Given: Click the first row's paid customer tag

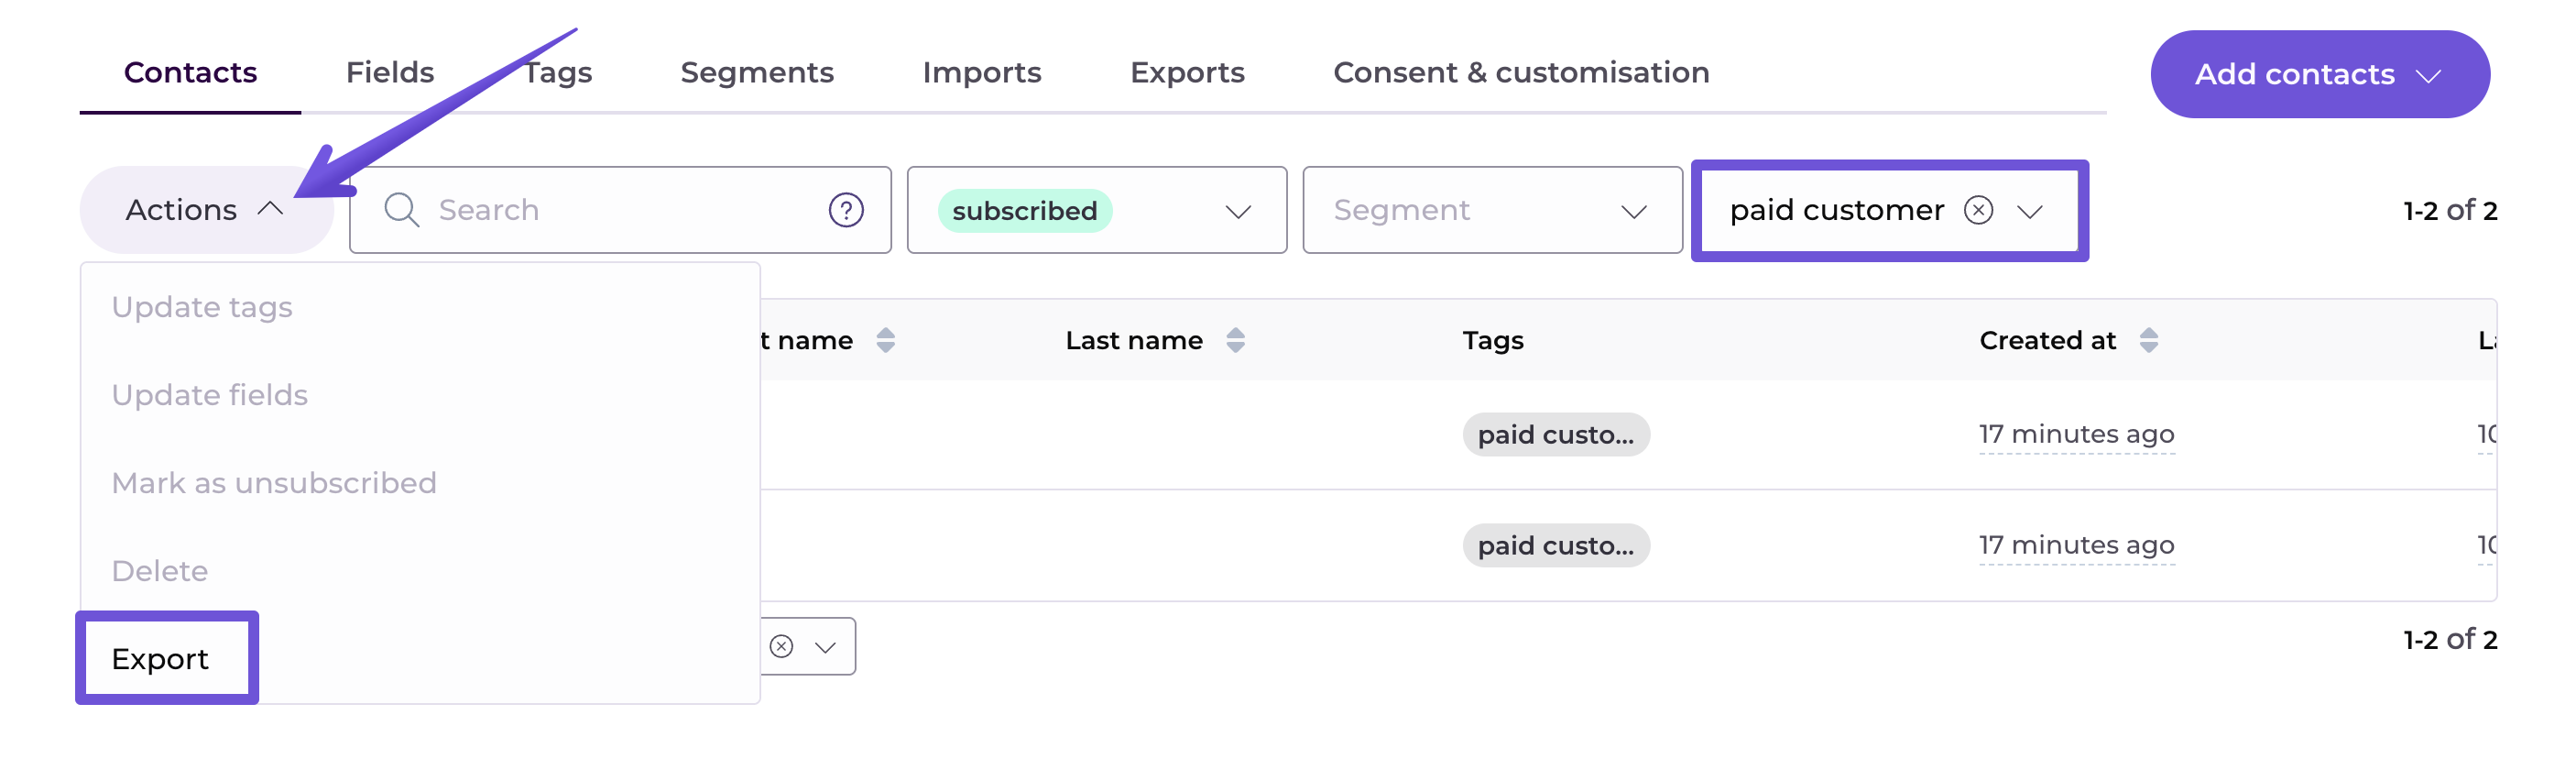Looking at the screenshot, I should pyautogui.click(x=1555, y=435).
